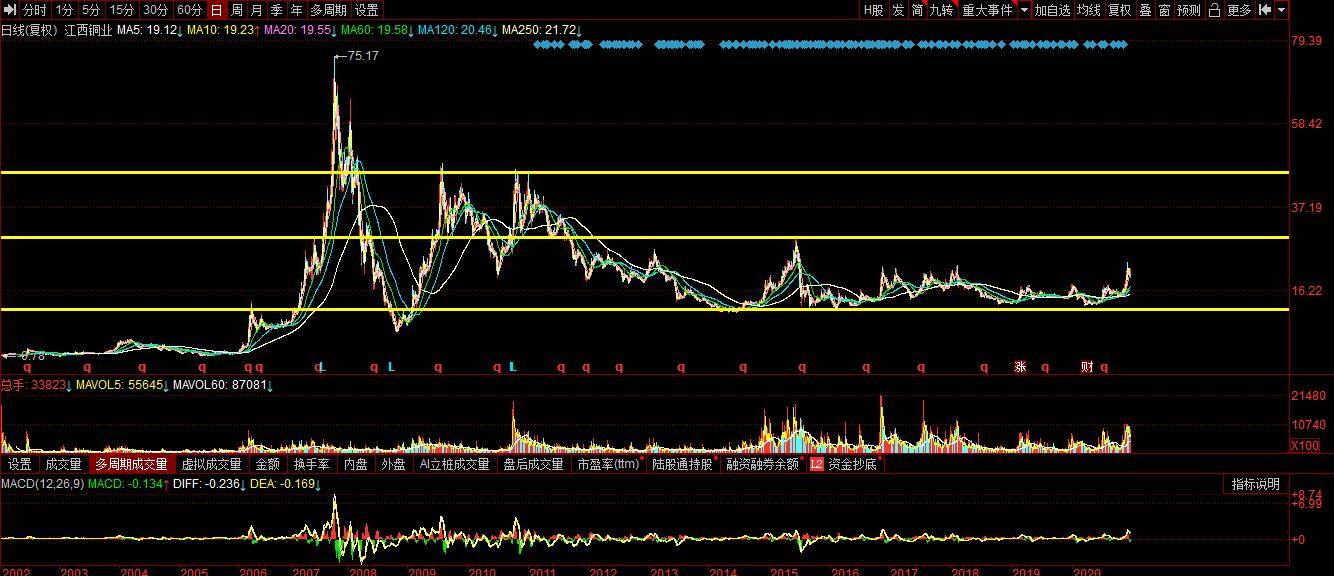Open the 更多 more options menu
Viewport: 1334px width, 576px height.
pos(1239,10)
